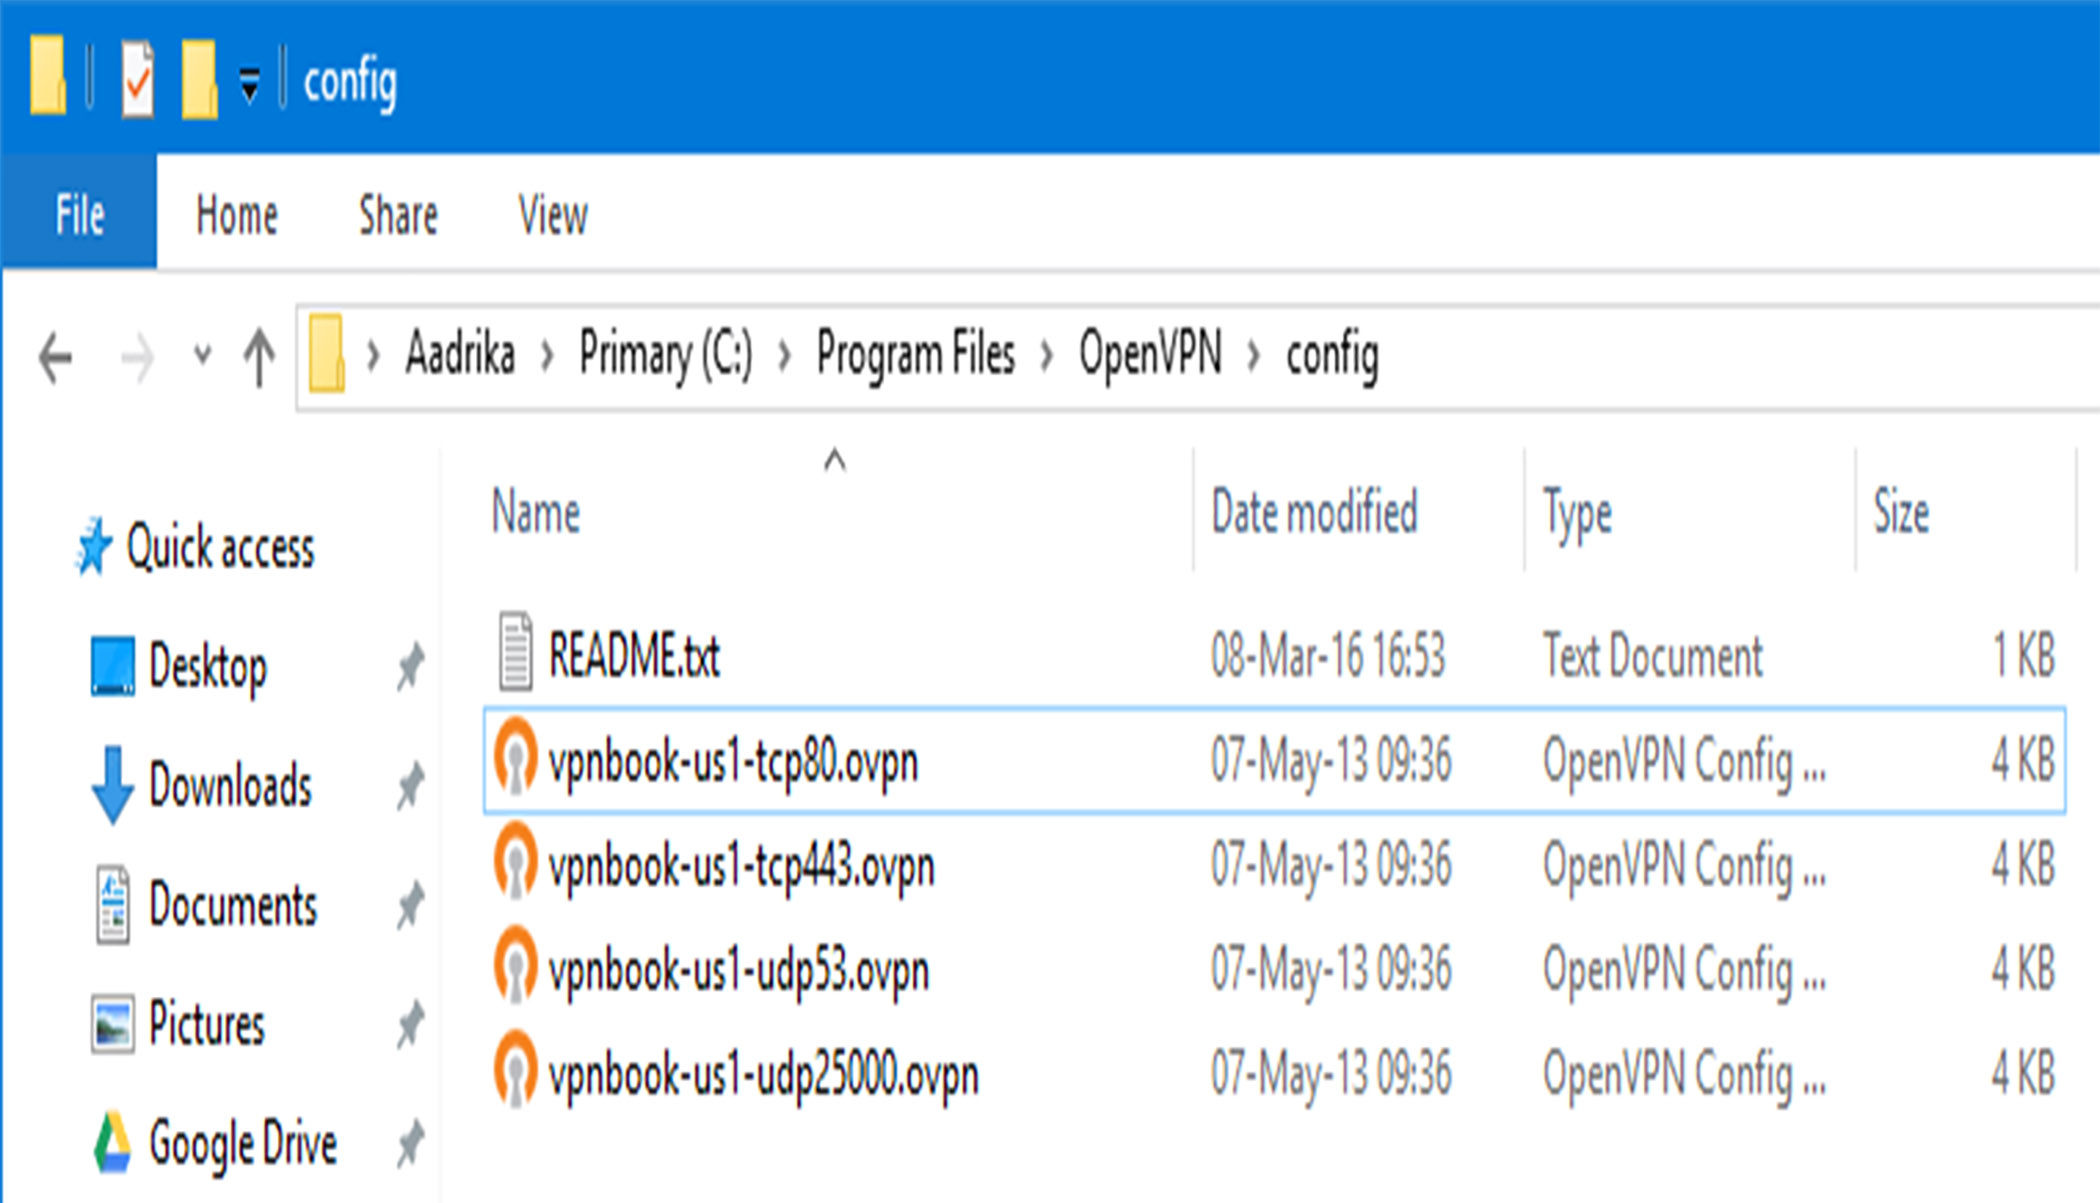Click the pin icon next to Downloads
2100x1203 pixels.
(x=410, y=786)
